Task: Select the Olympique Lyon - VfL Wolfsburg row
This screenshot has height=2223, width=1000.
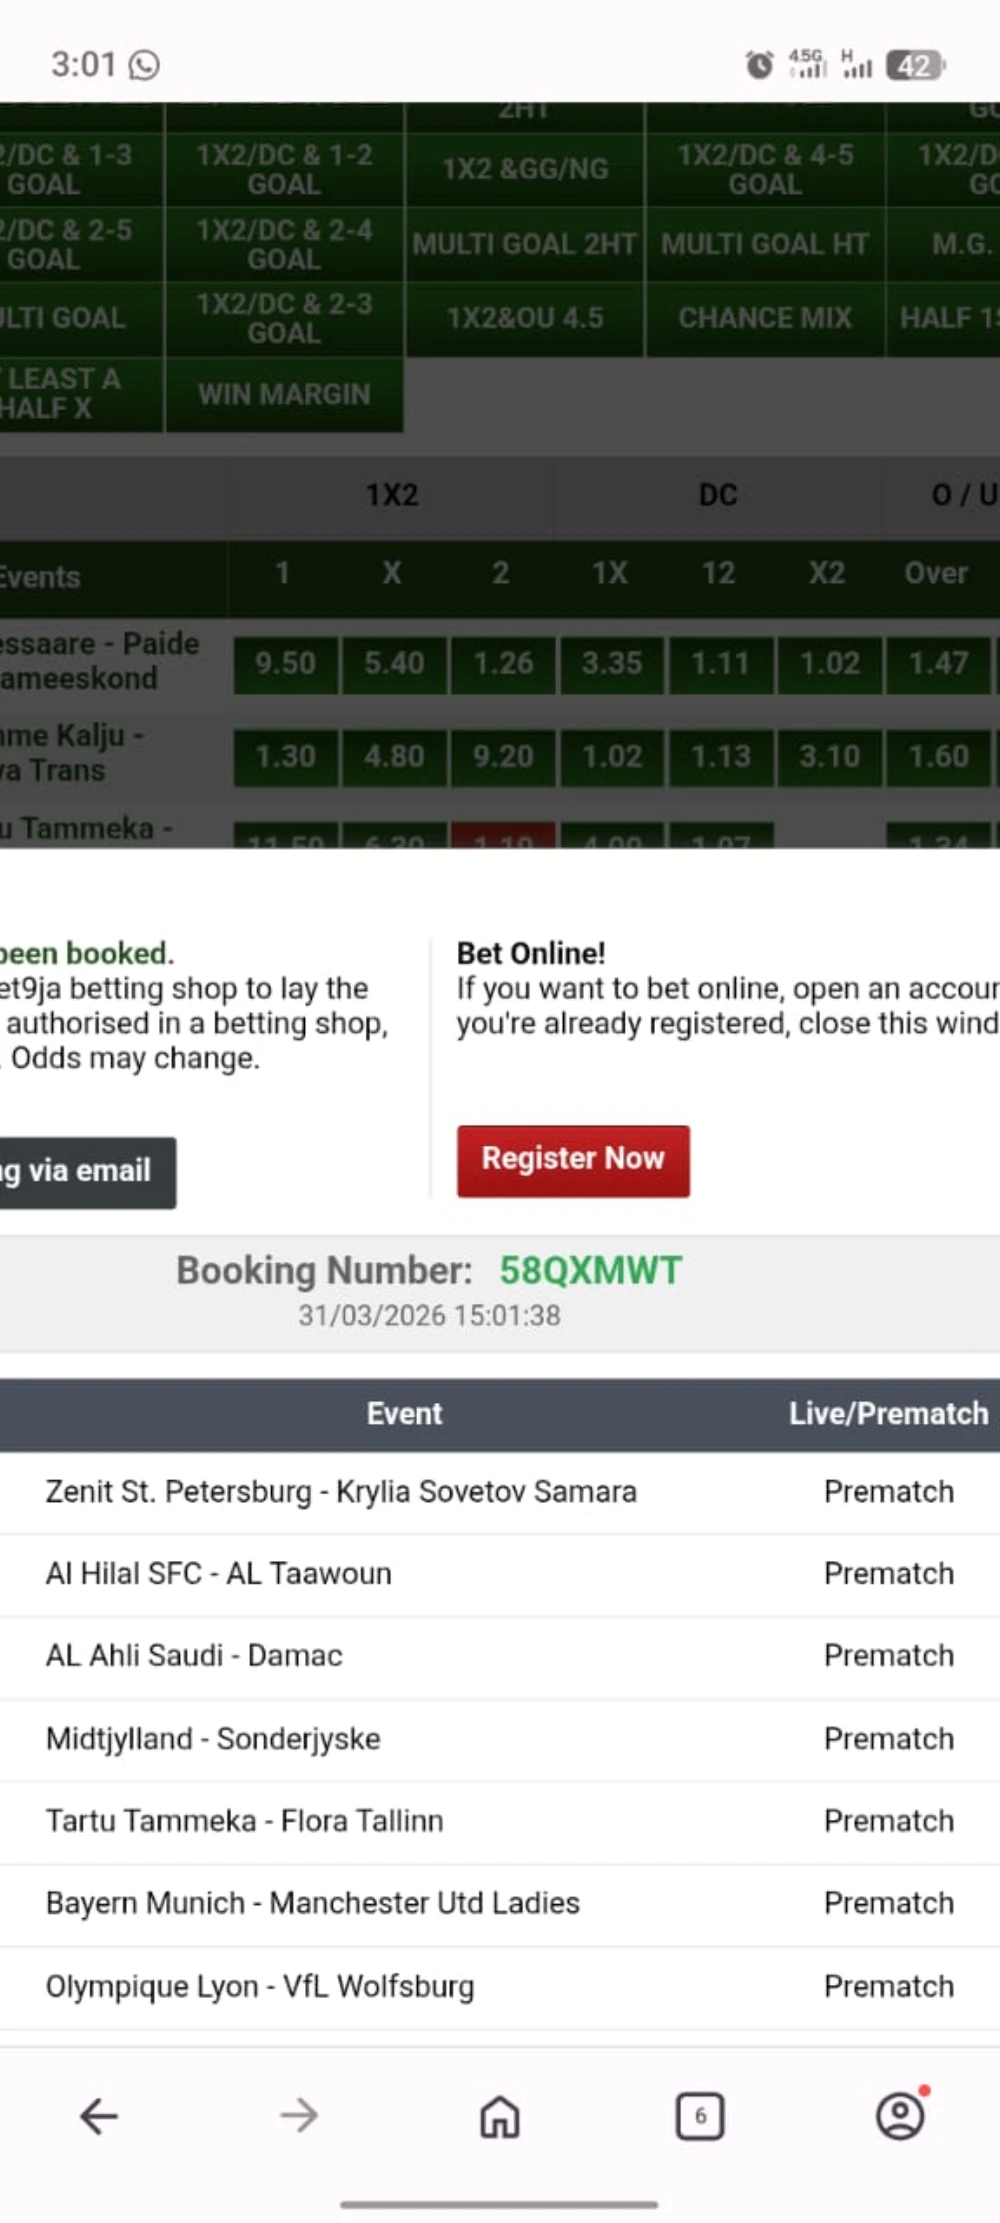Action: pos(260,1986)
